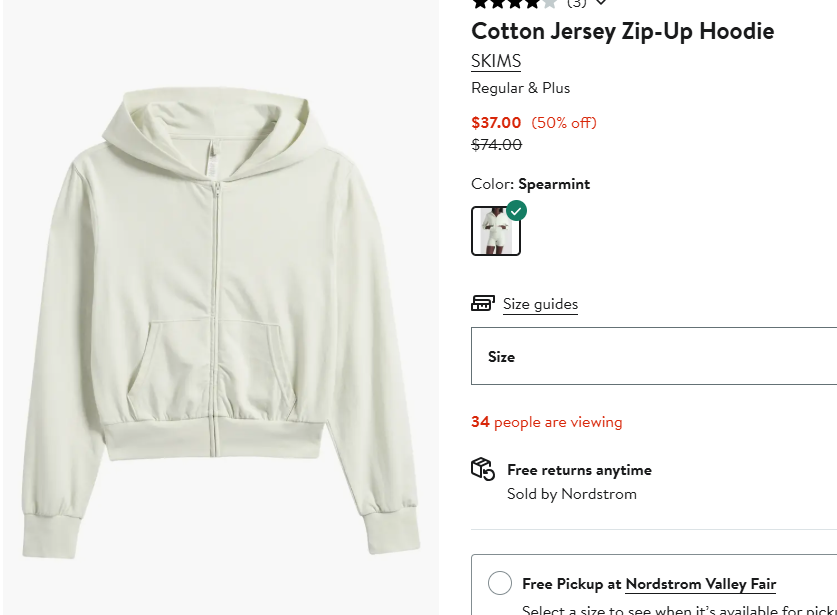This screenshot has height=615, width=837.
Task: Click the green checkmark badge on swatch
Action: pos(516,211)
